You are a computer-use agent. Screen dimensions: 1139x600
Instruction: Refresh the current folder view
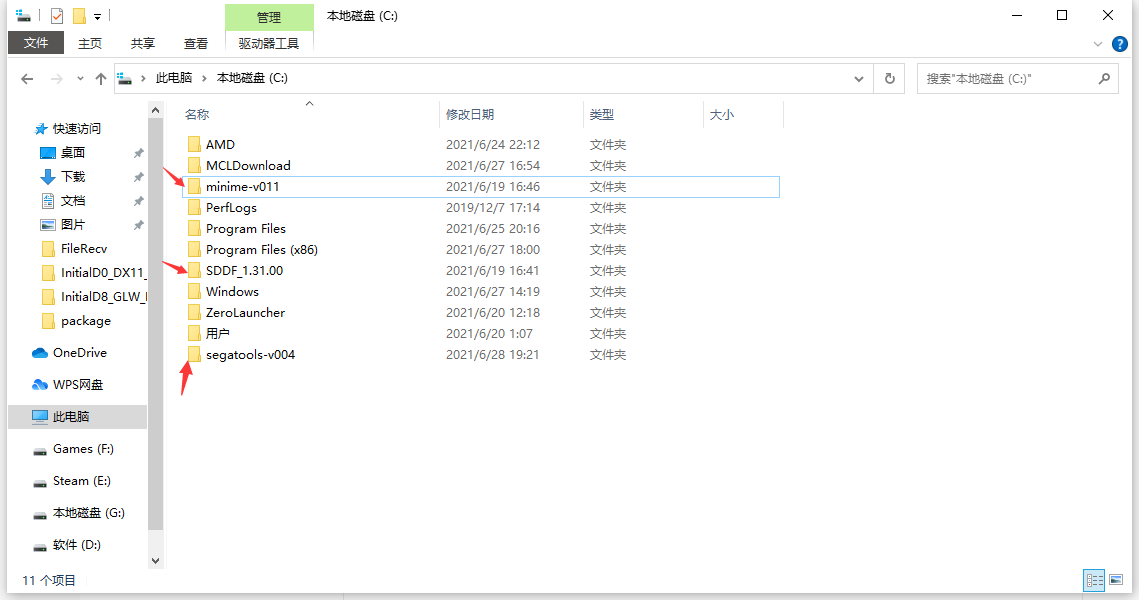pyautogui.click(x=889, y=78)
